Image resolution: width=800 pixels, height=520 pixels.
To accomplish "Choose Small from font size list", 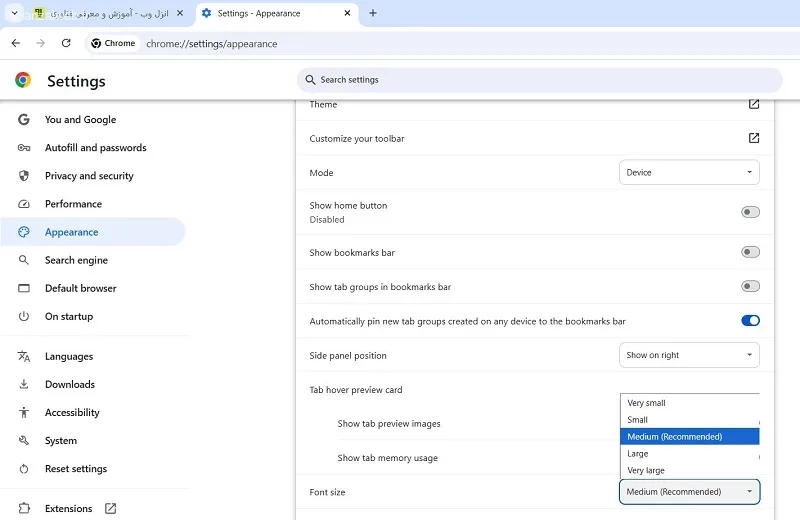I will click(x=638, y=420).
